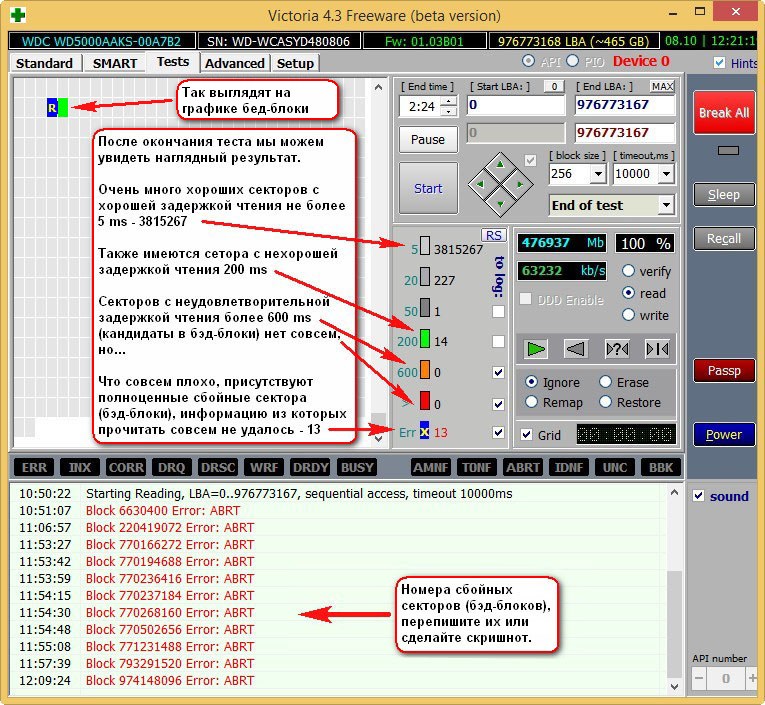Click the blue Err block marker

pos(424,431)
